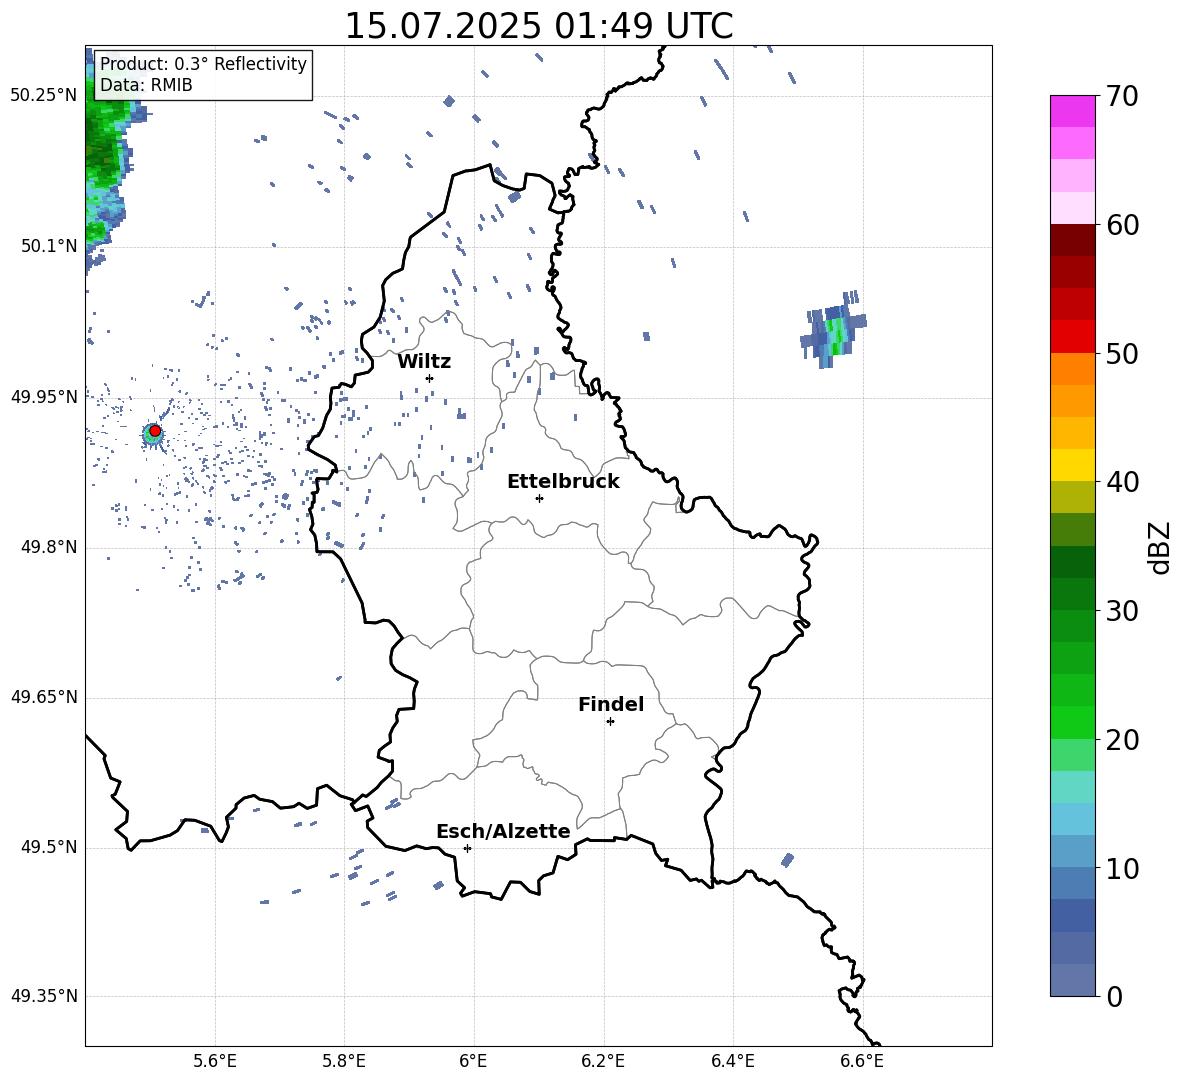Viewport: 1184px width, 1081px height.
Task: Click the 'Product: 0.3° Reflectivity' legend text
Action: pyautogui.click(x=203, y=63)
